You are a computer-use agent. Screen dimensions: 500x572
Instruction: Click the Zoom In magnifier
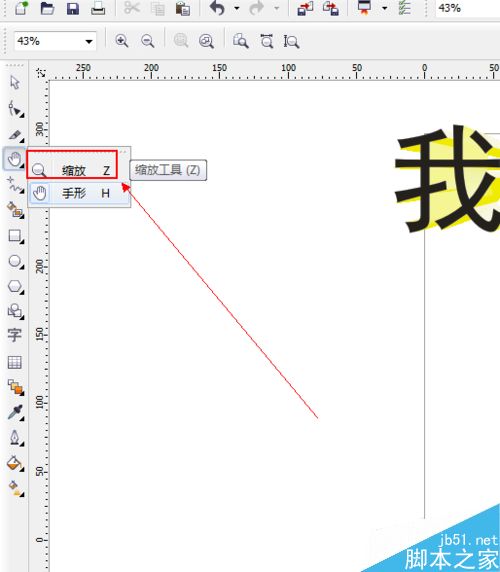pos(121,41)
